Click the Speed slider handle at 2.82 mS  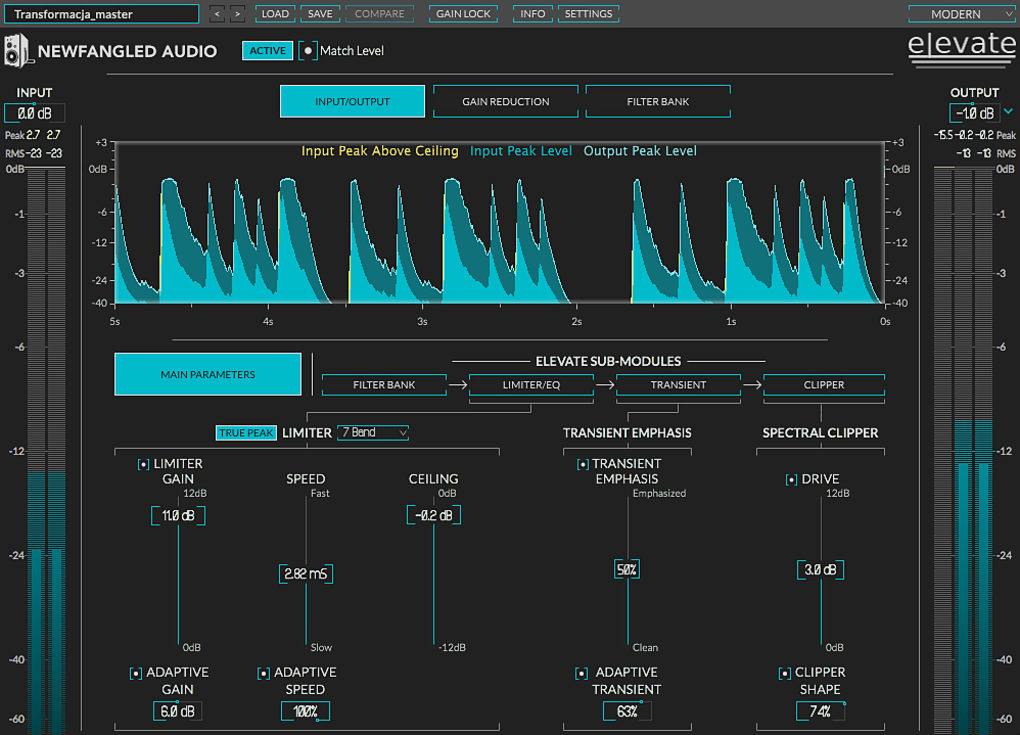coord(306,574)
